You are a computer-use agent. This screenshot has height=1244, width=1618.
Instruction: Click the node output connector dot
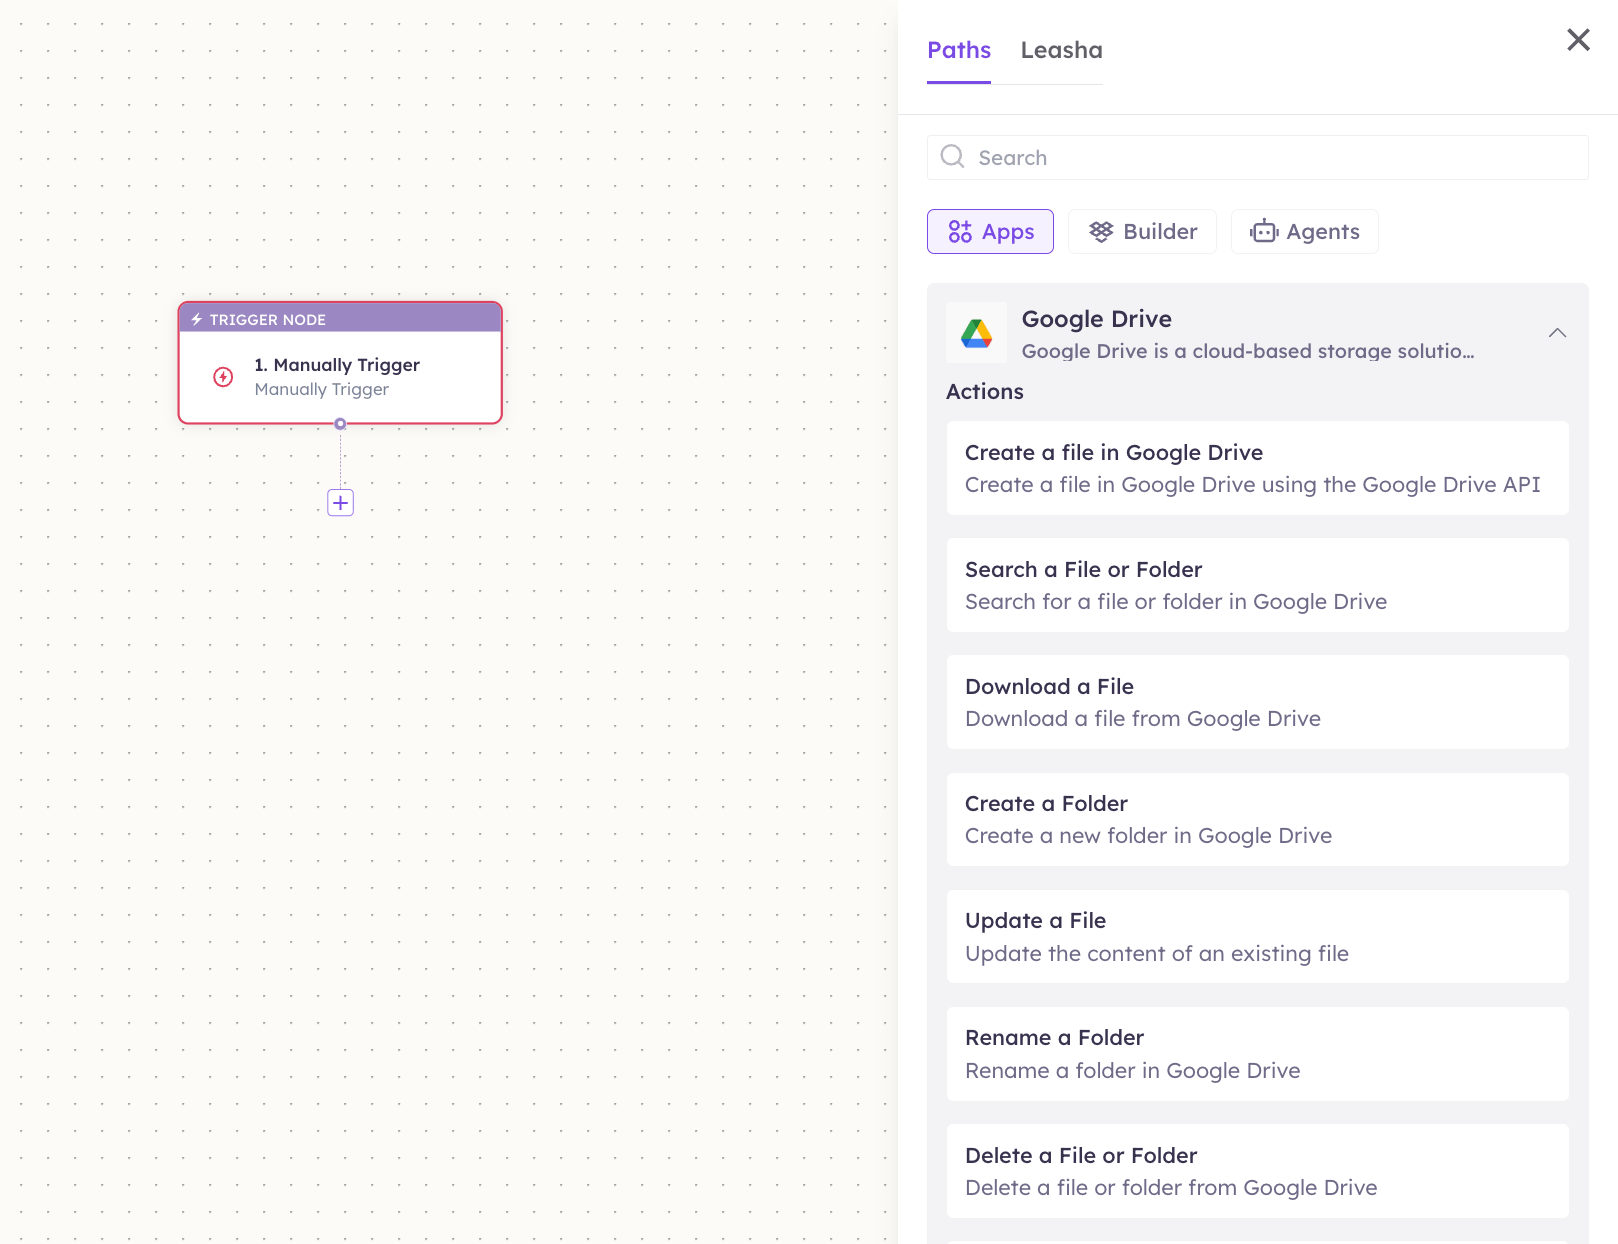pyautogui.click(x=340, y=424)
